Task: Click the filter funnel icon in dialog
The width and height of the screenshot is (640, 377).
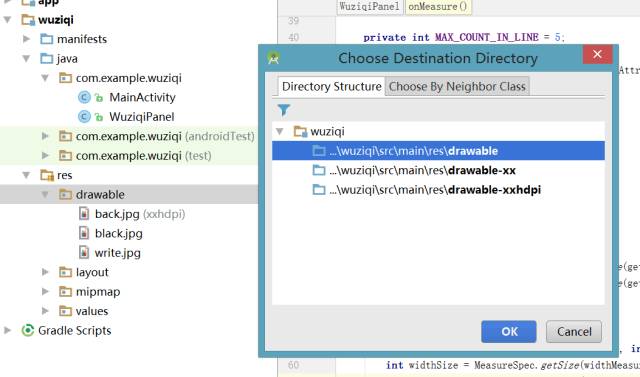Action: (x=284, y=110)
